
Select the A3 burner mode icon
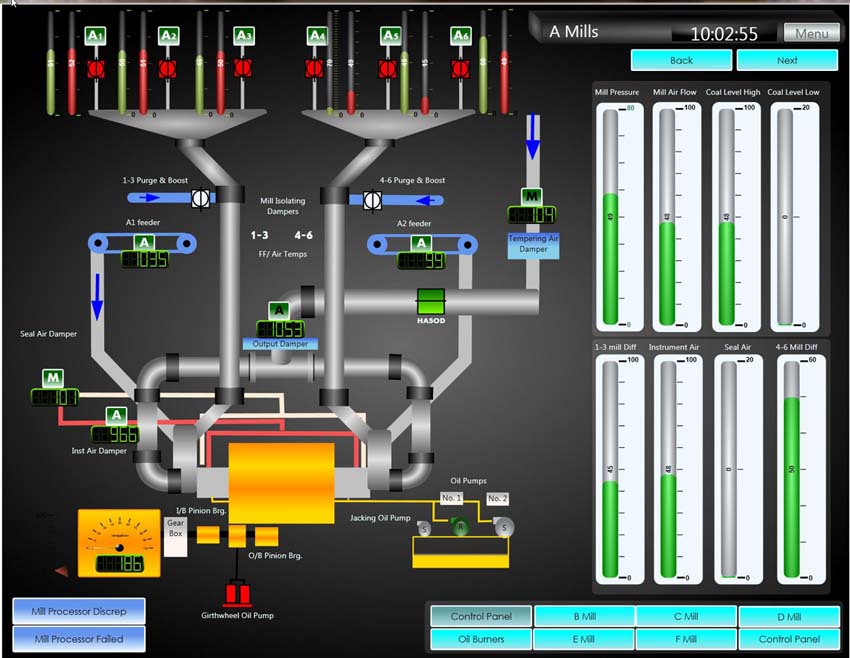244,36
